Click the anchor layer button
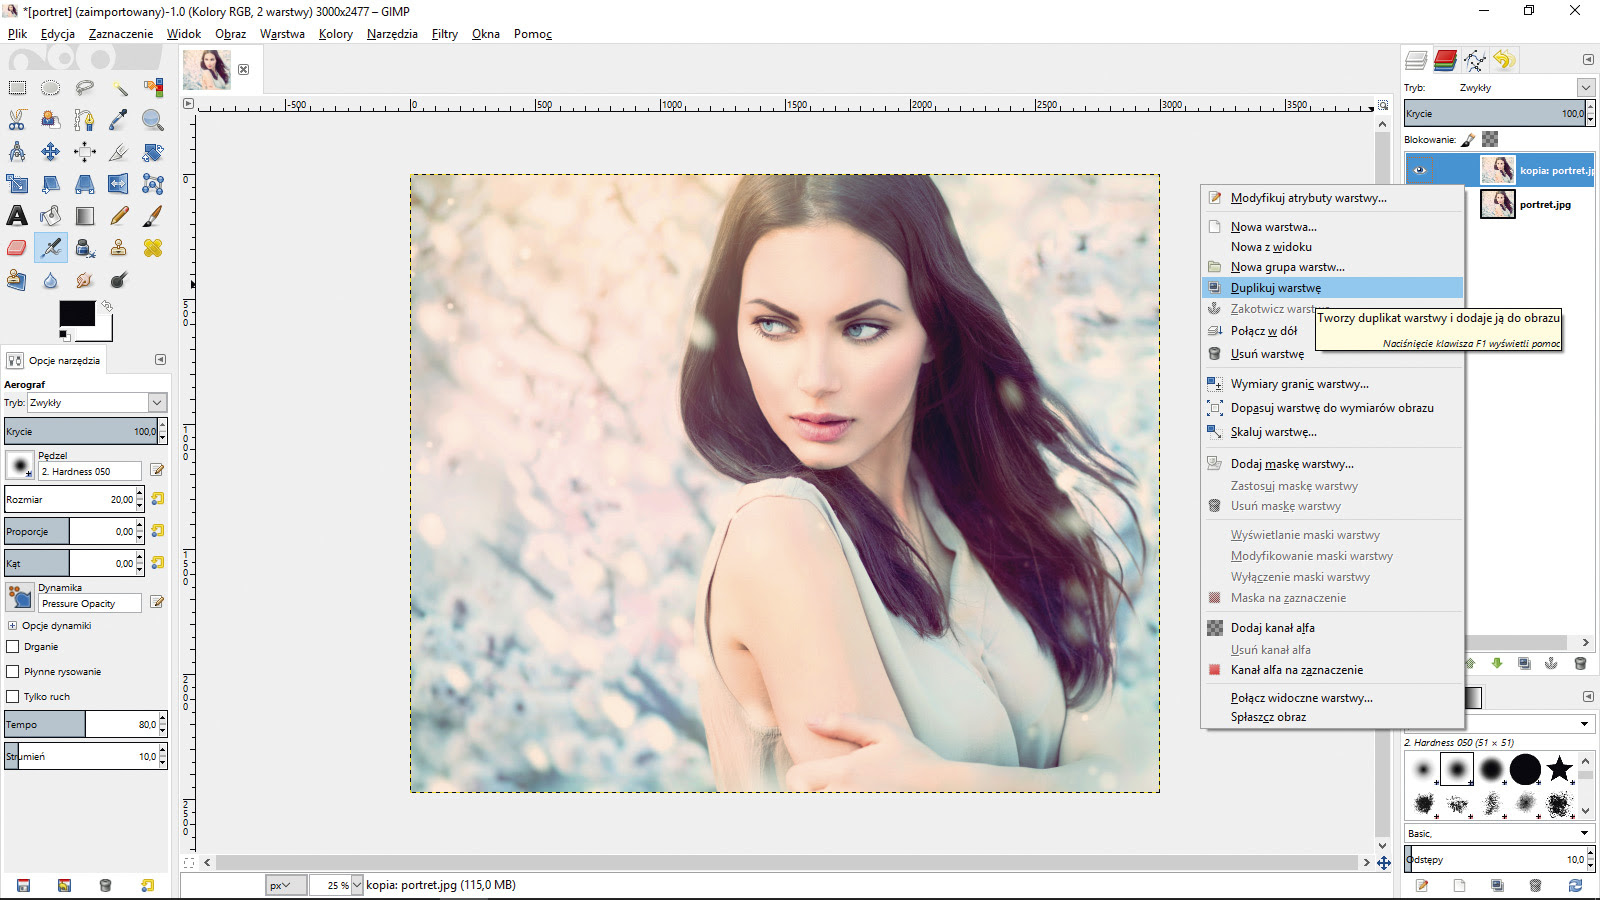 coord(1551,663)
